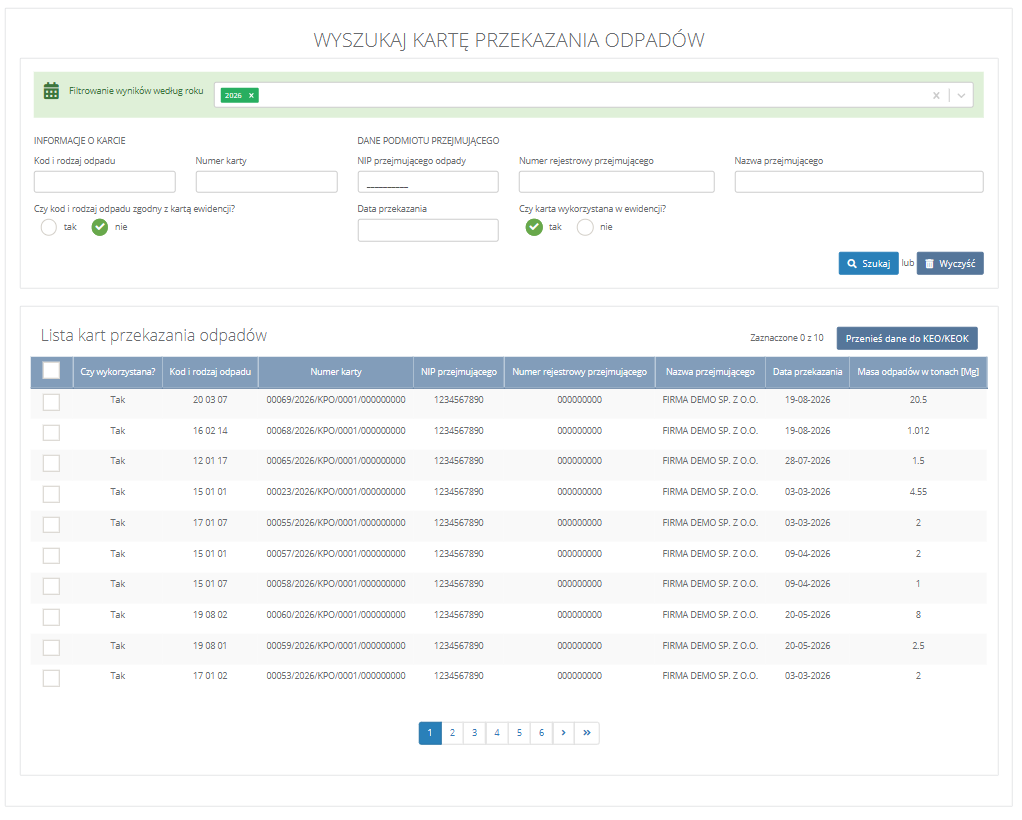Sort by Data przekazania column header
The image size is (1022, 820).
[x=807, y=372]
